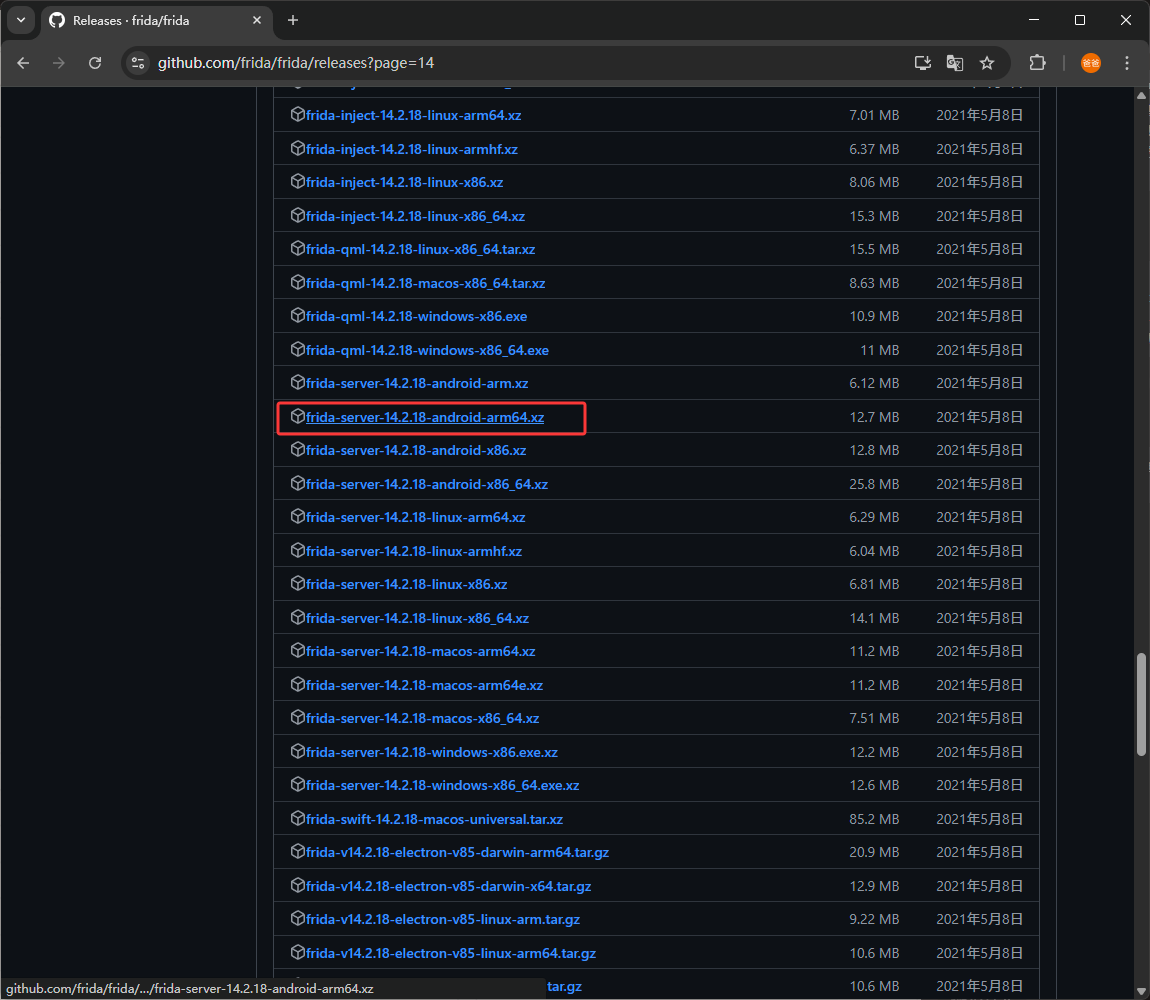1150x1000 pixels.
Task: Click package icon beside frida-server-14.2.18-linux-x86.xz
Action: (297, 583)
